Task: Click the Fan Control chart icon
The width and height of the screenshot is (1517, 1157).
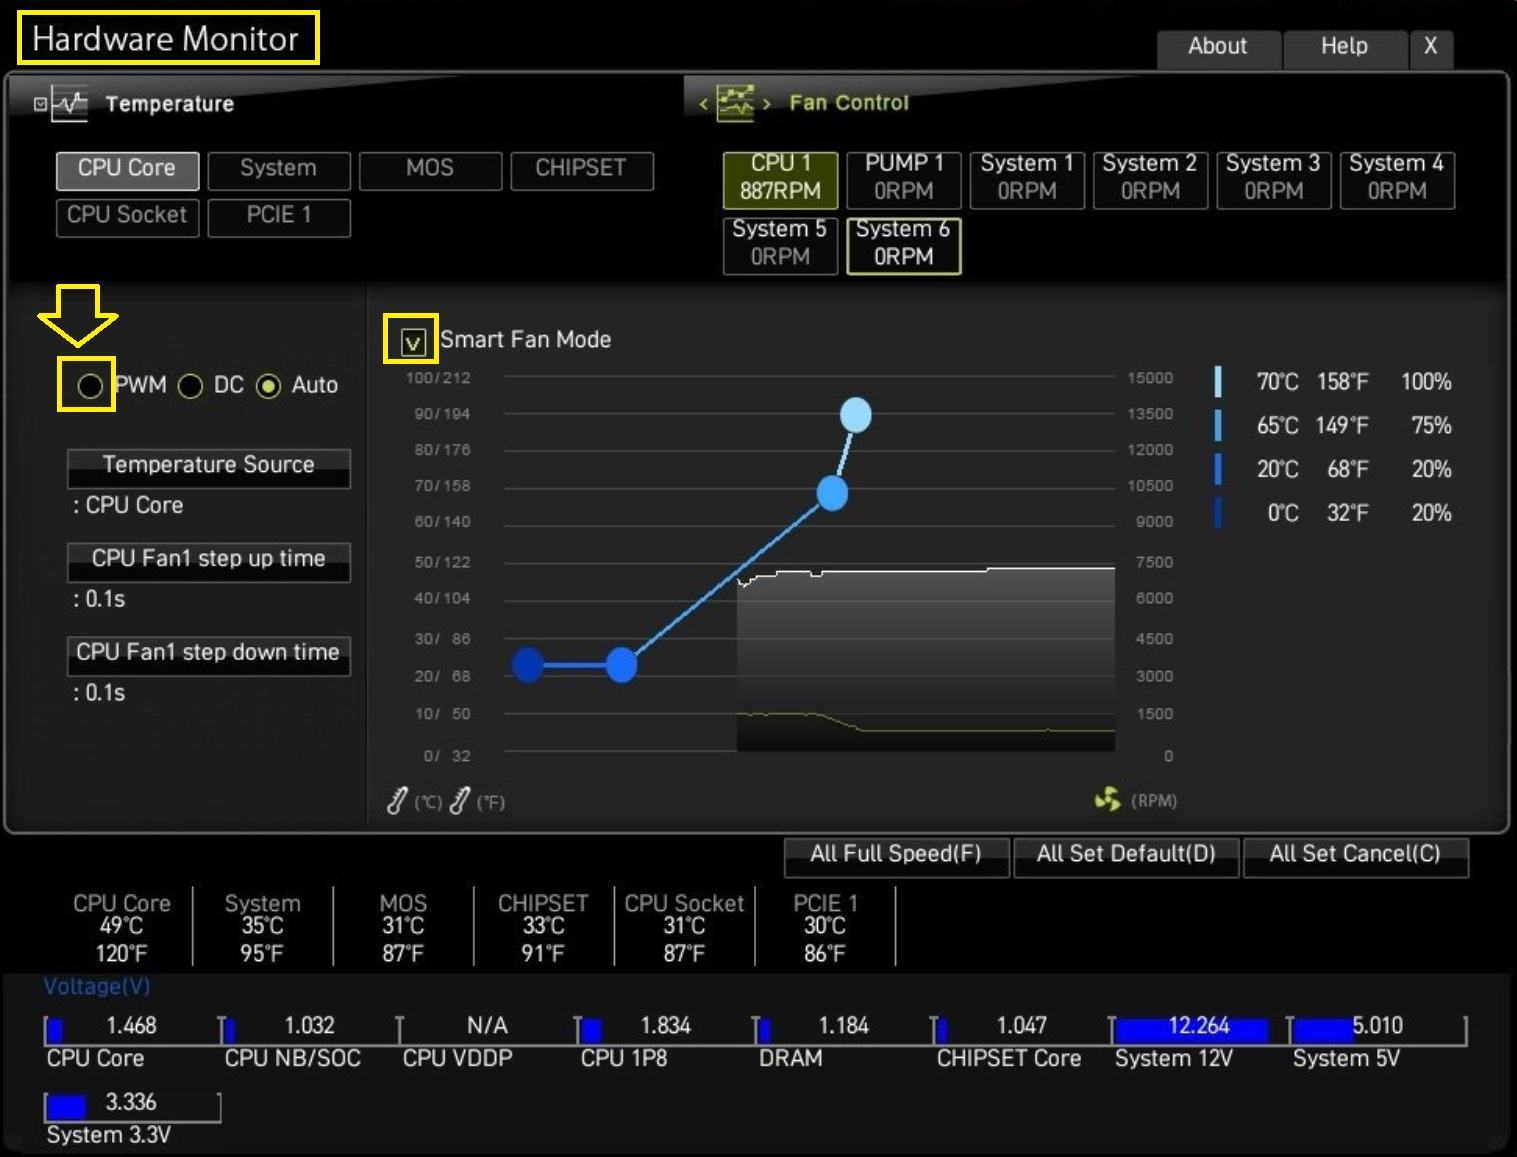Action: coord(735,102)
